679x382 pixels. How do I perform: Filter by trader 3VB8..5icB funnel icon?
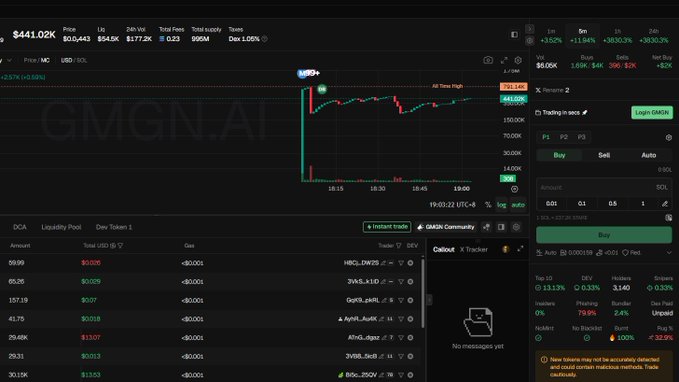(x=401, y=356)
